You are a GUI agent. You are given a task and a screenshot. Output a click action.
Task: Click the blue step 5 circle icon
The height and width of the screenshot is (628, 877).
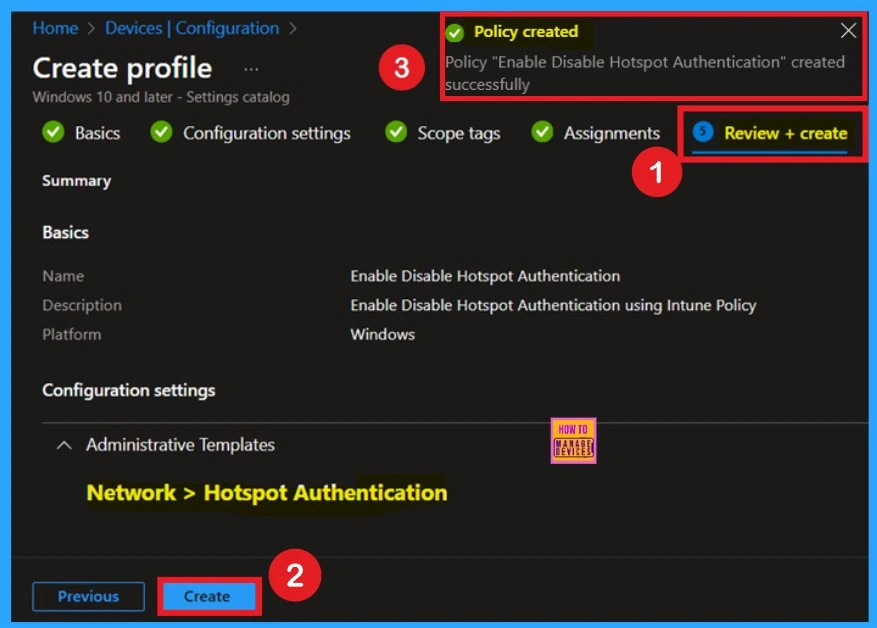pyautogui.click(x=703, y=132)
